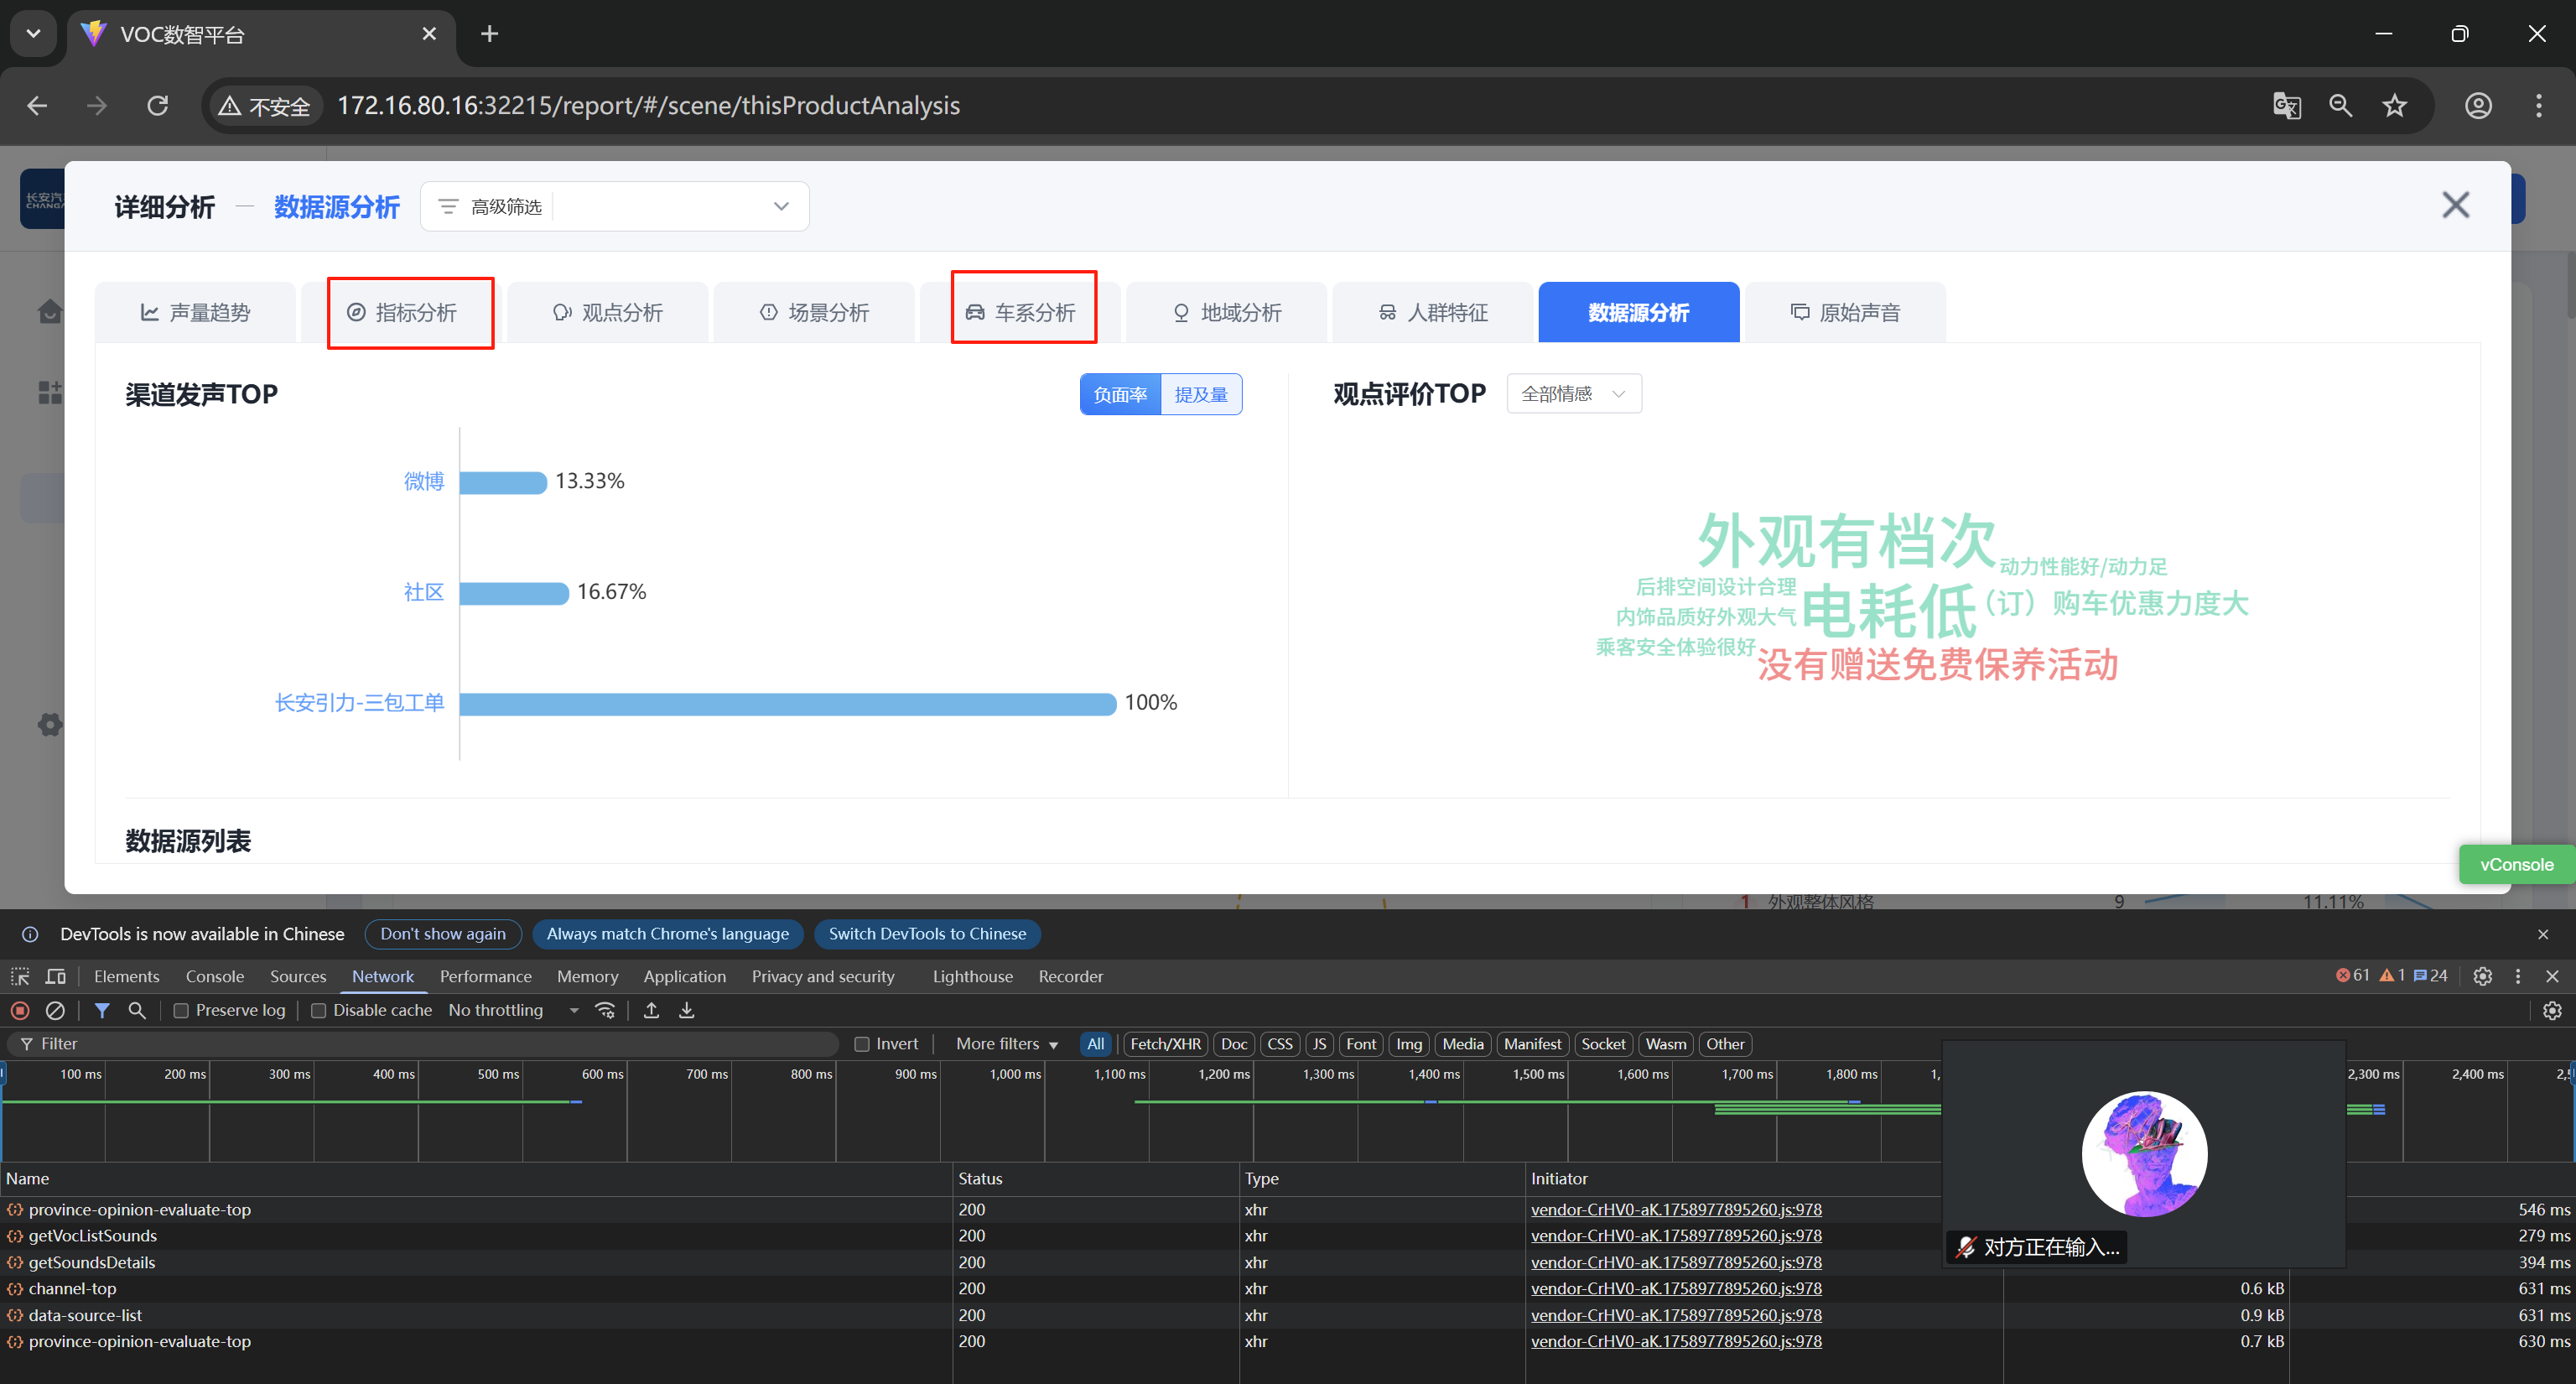This screenshot has height=1384, width=2576.
Task: Click the export HAR download icon
Action: [x=687, y=1010]
